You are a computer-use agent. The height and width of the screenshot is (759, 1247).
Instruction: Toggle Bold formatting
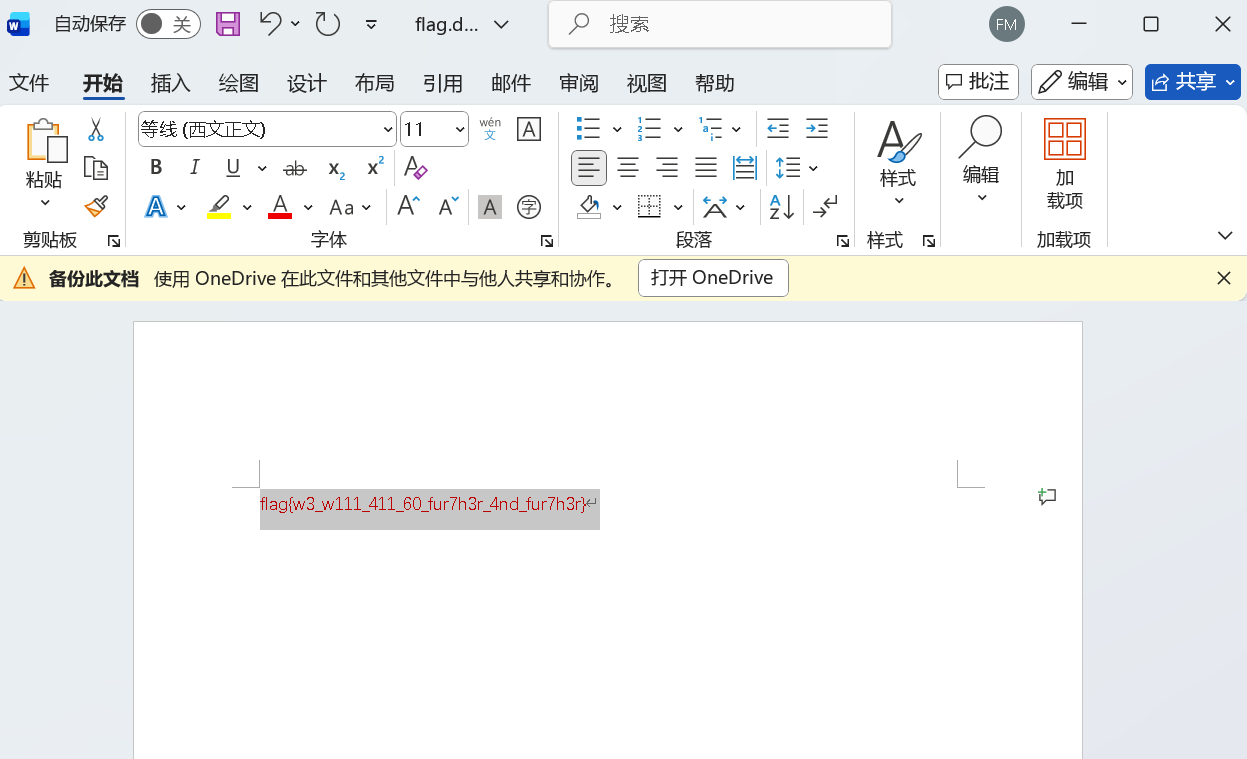(x=156, y=168)
